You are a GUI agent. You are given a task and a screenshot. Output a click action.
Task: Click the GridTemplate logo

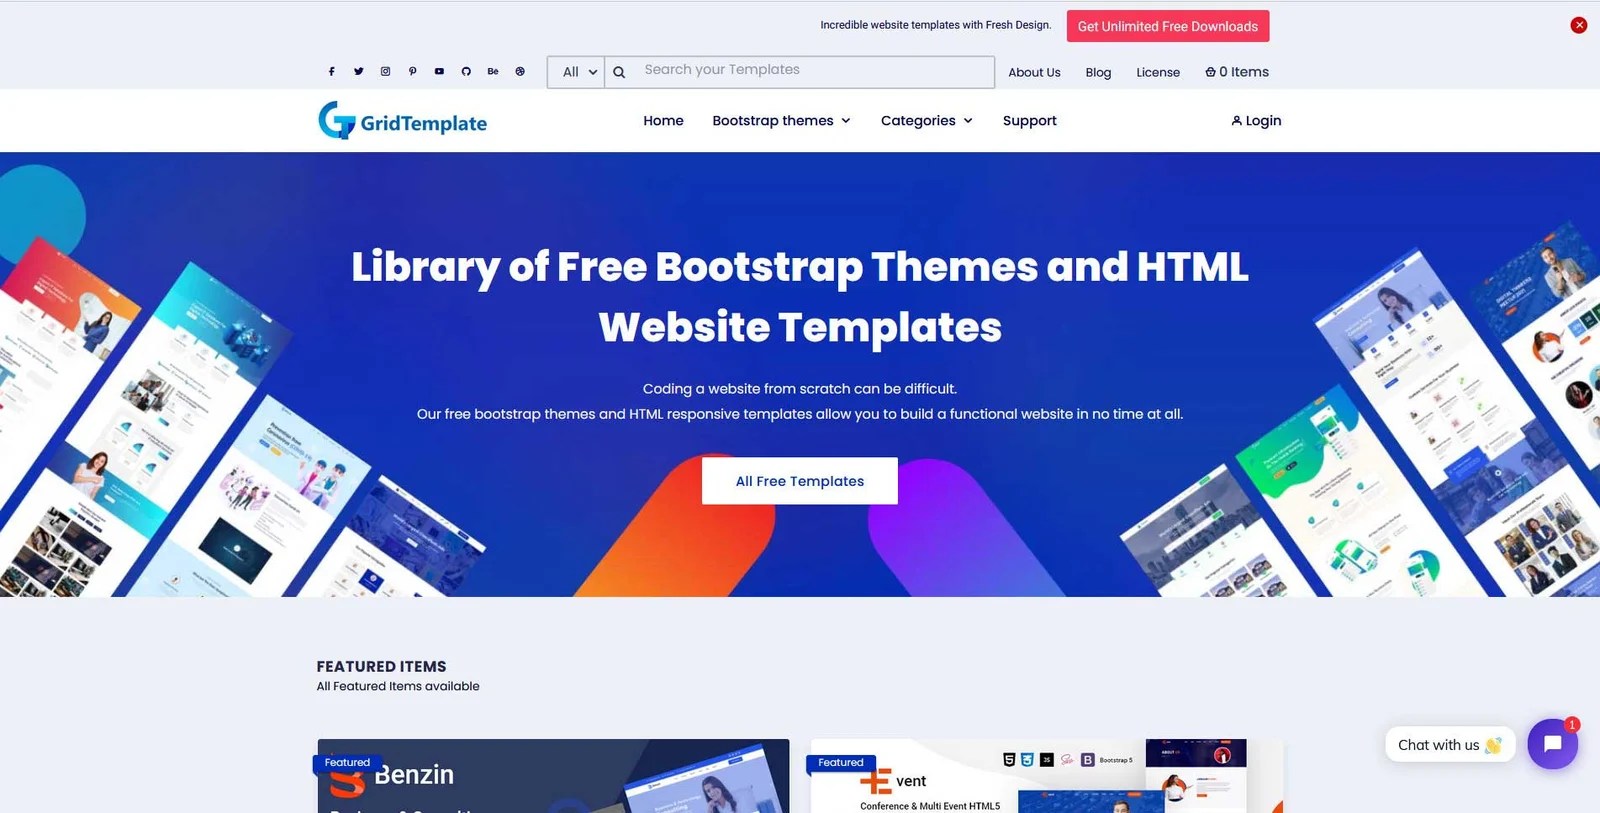point(402,121)
